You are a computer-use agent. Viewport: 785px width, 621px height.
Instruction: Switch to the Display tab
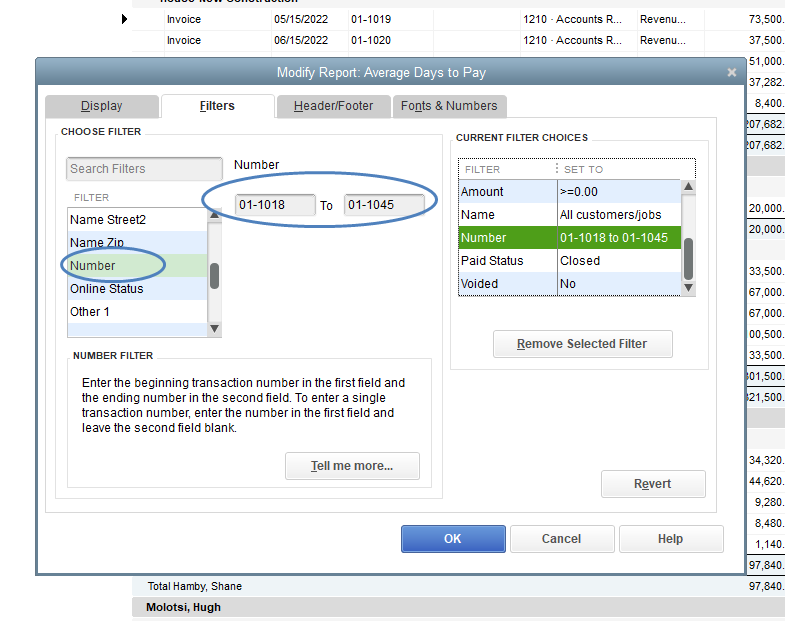102,106
